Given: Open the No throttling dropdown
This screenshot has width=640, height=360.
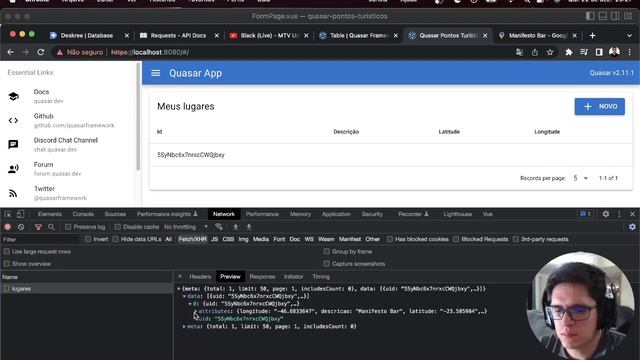Looking at the screenshot, I should click(186, 227).
